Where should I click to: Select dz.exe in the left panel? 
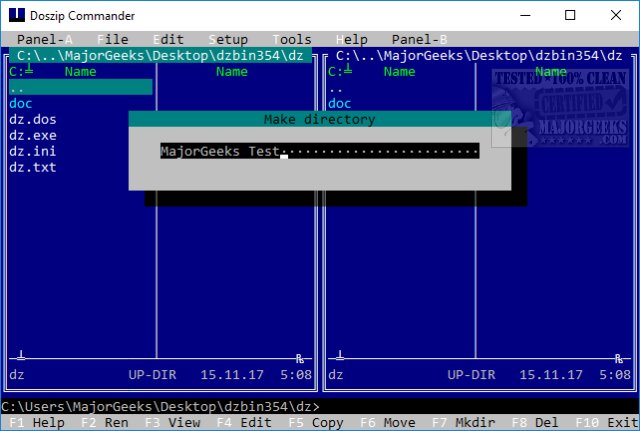tap(33, 136)
